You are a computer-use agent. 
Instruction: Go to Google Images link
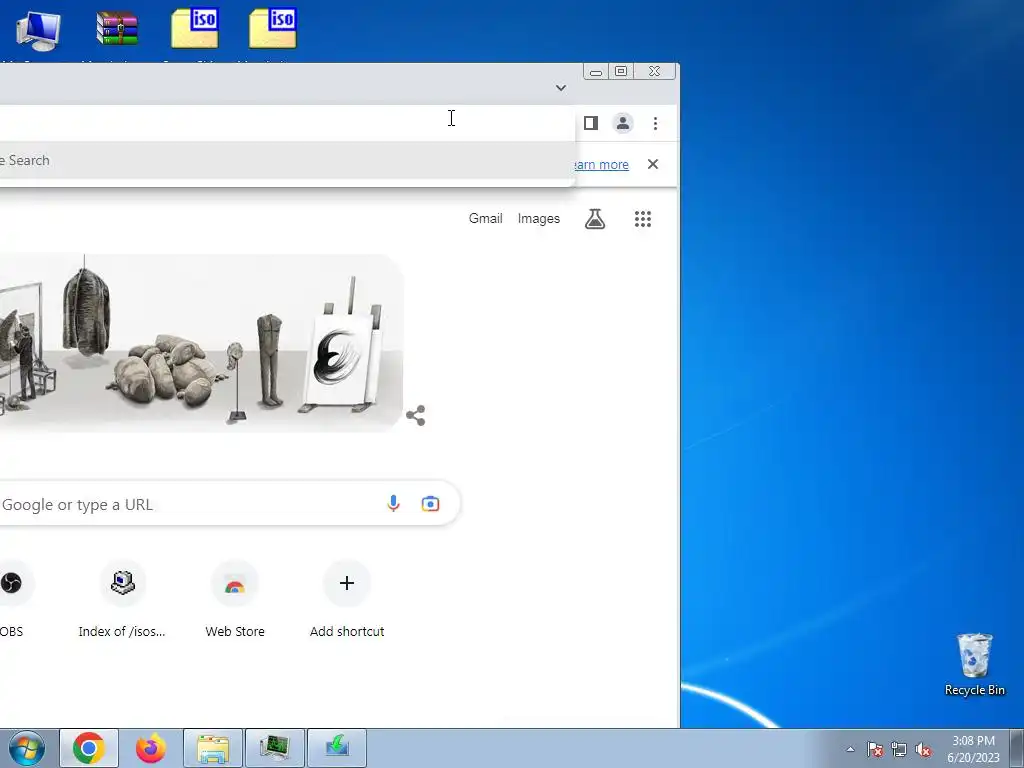coord(539,219)
